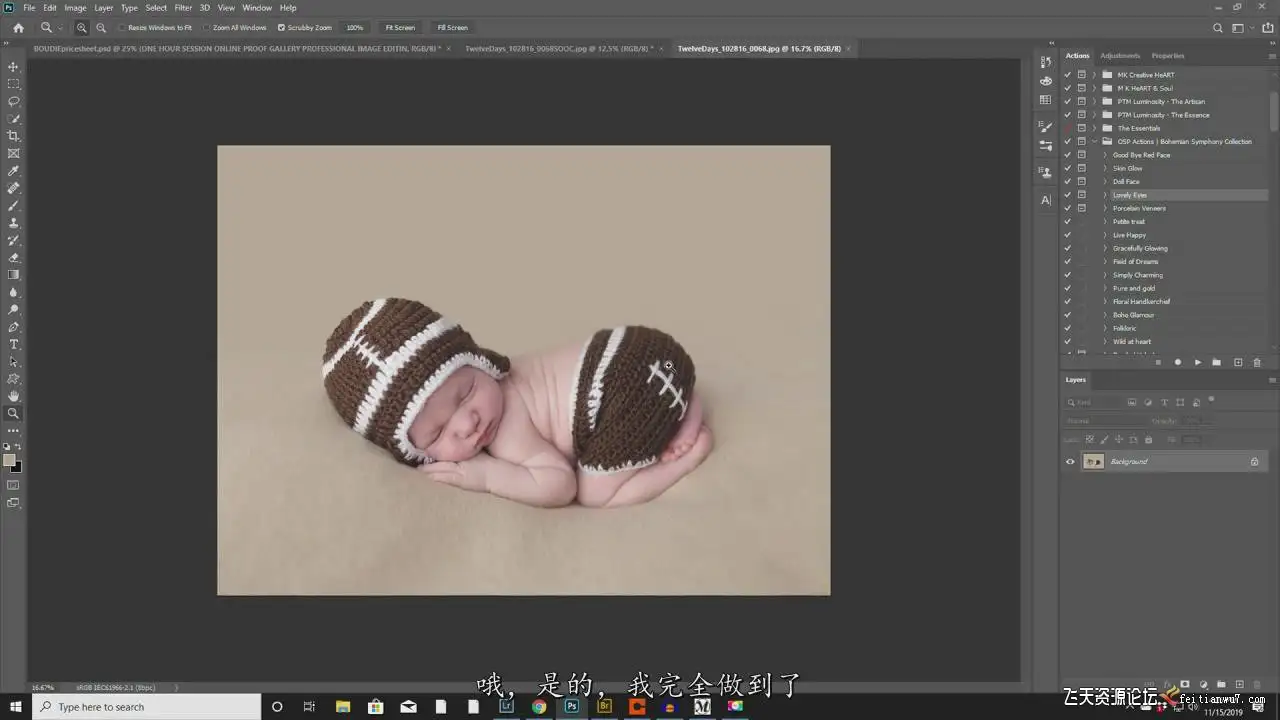Hide the Background layer with the eye icon
Viewport: 1280px width, 720px height.
coord(1070,462)
